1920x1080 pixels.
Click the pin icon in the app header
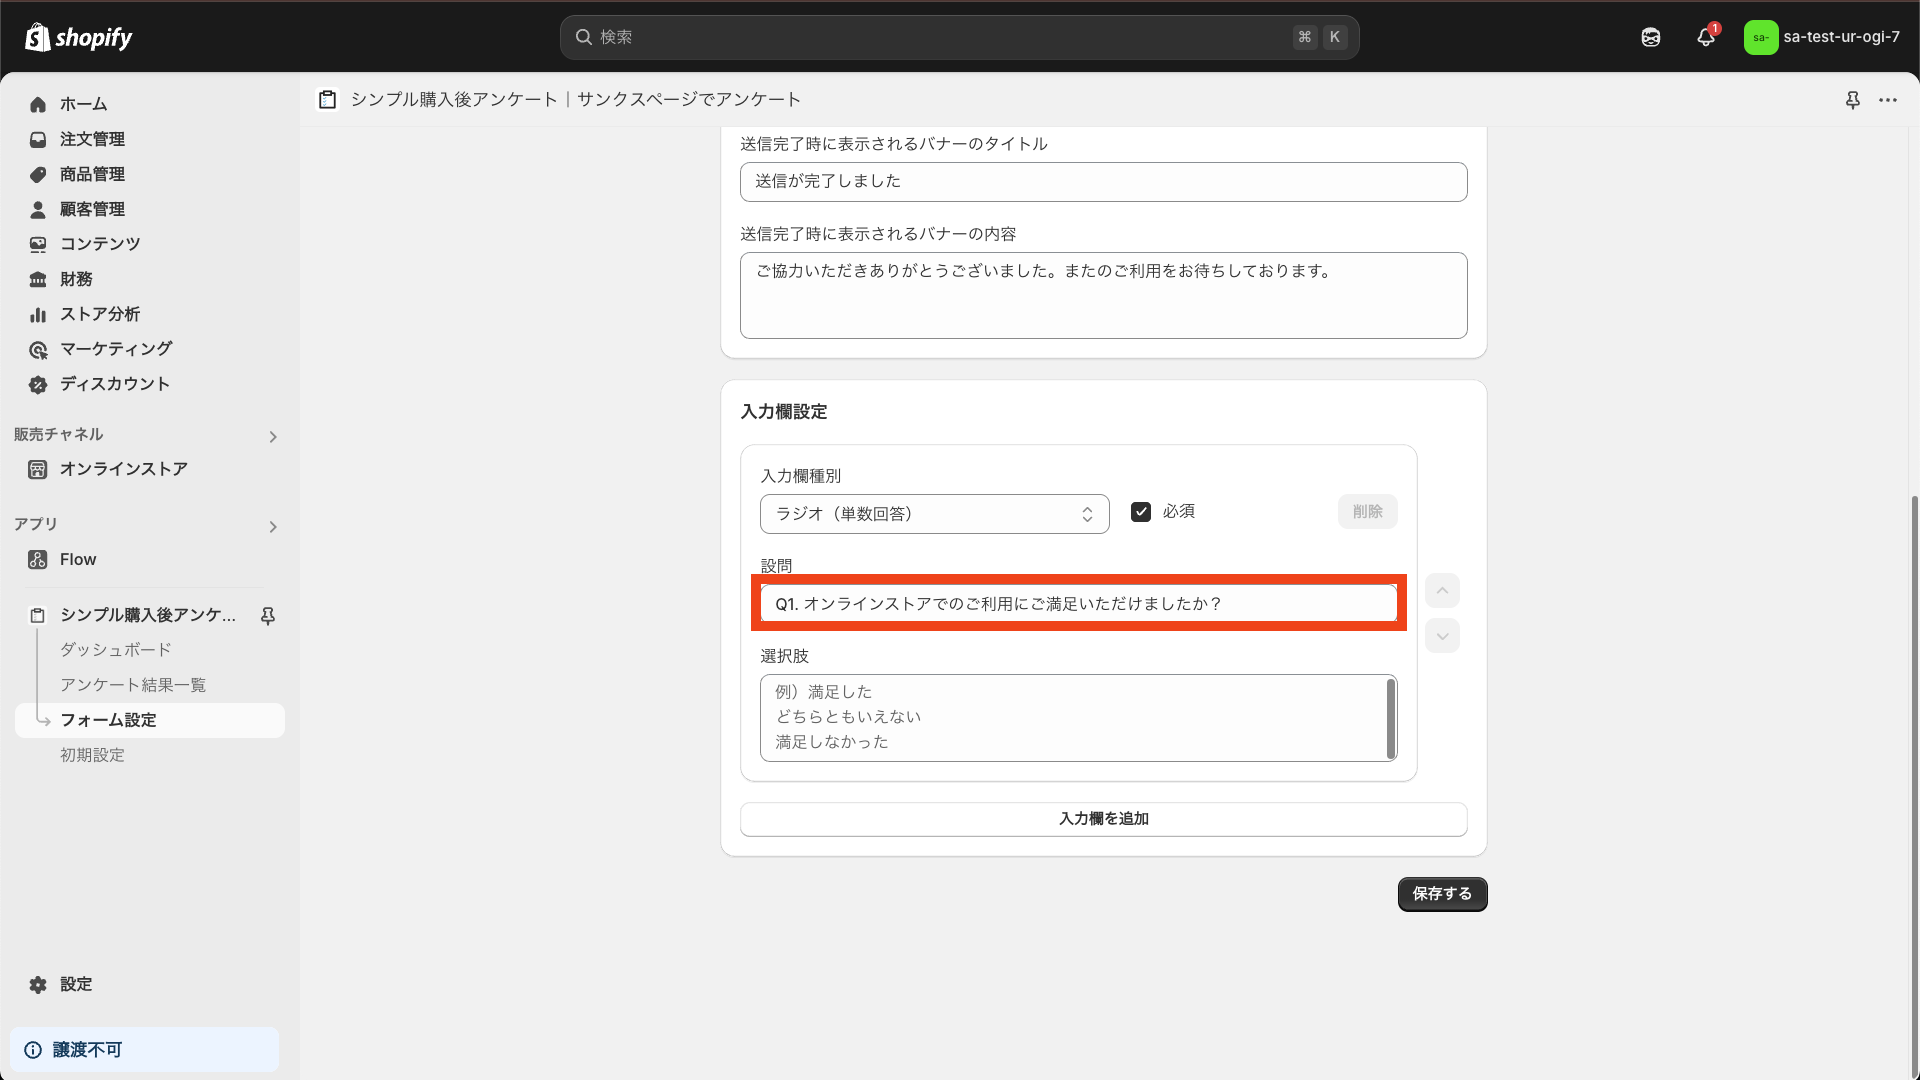click(1852, 100)
